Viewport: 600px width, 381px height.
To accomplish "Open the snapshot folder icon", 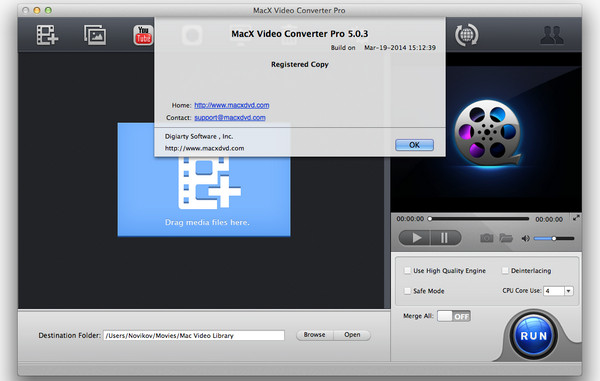I will click(505, 238).
